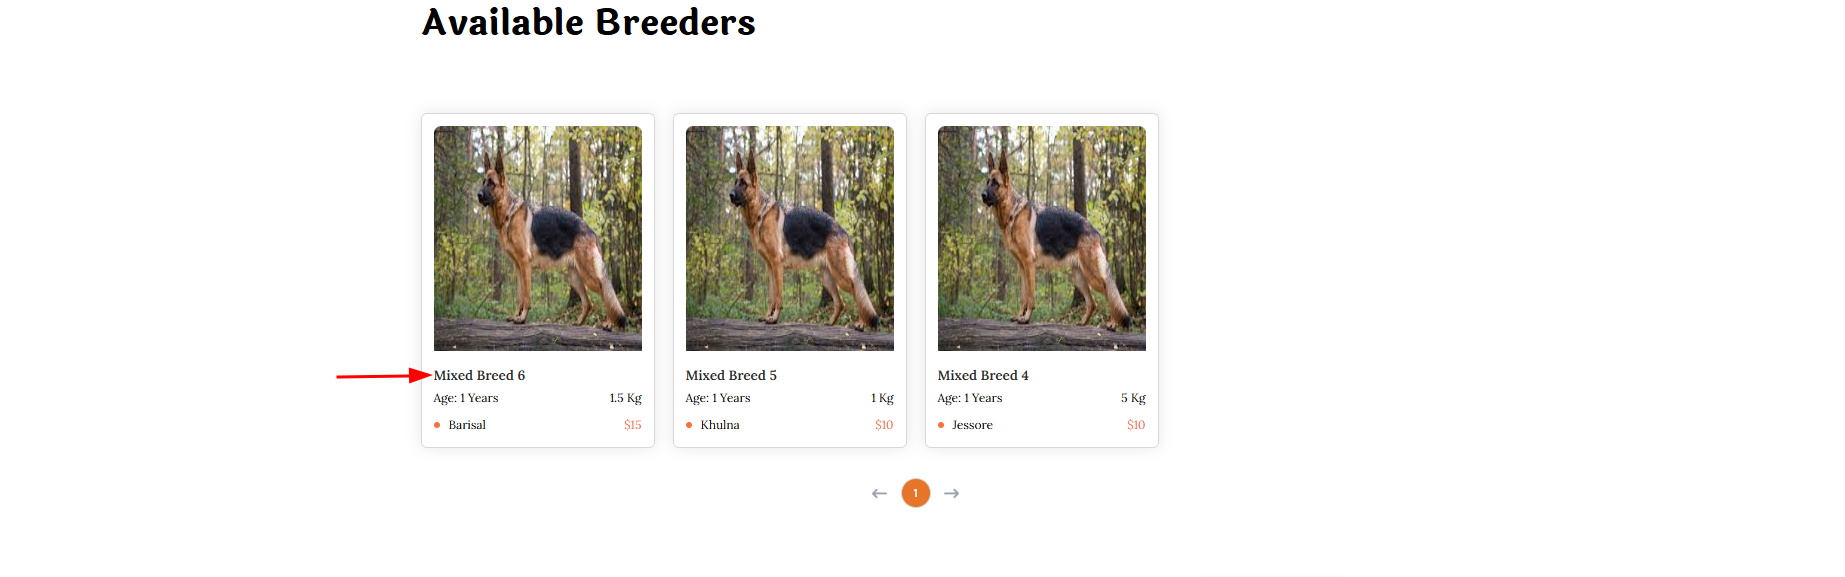Click the $15 price on Mixed Breed 6
The height and width of the screenshot is (577, 1845).
pyautogui.click(x=632, y=425)
